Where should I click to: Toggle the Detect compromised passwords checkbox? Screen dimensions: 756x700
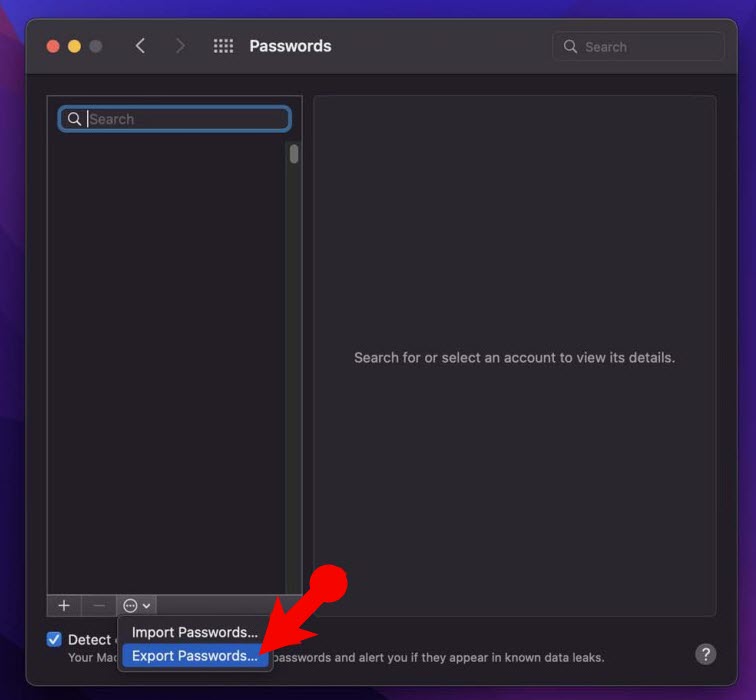click(x=54, y=639)
